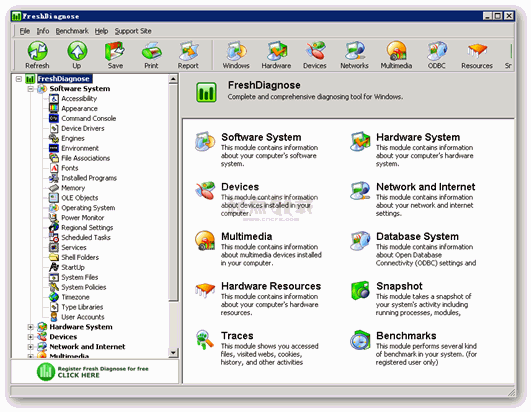Click the Hardware Resources heading link
The image size is (531, 412).
pyautogui.click(x=271, y=286)
